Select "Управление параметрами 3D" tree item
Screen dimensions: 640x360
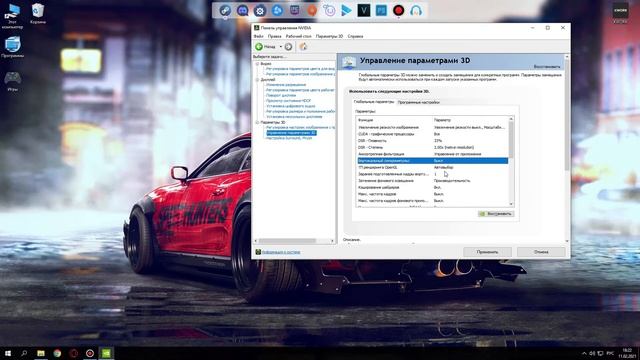tap(291, 133)
